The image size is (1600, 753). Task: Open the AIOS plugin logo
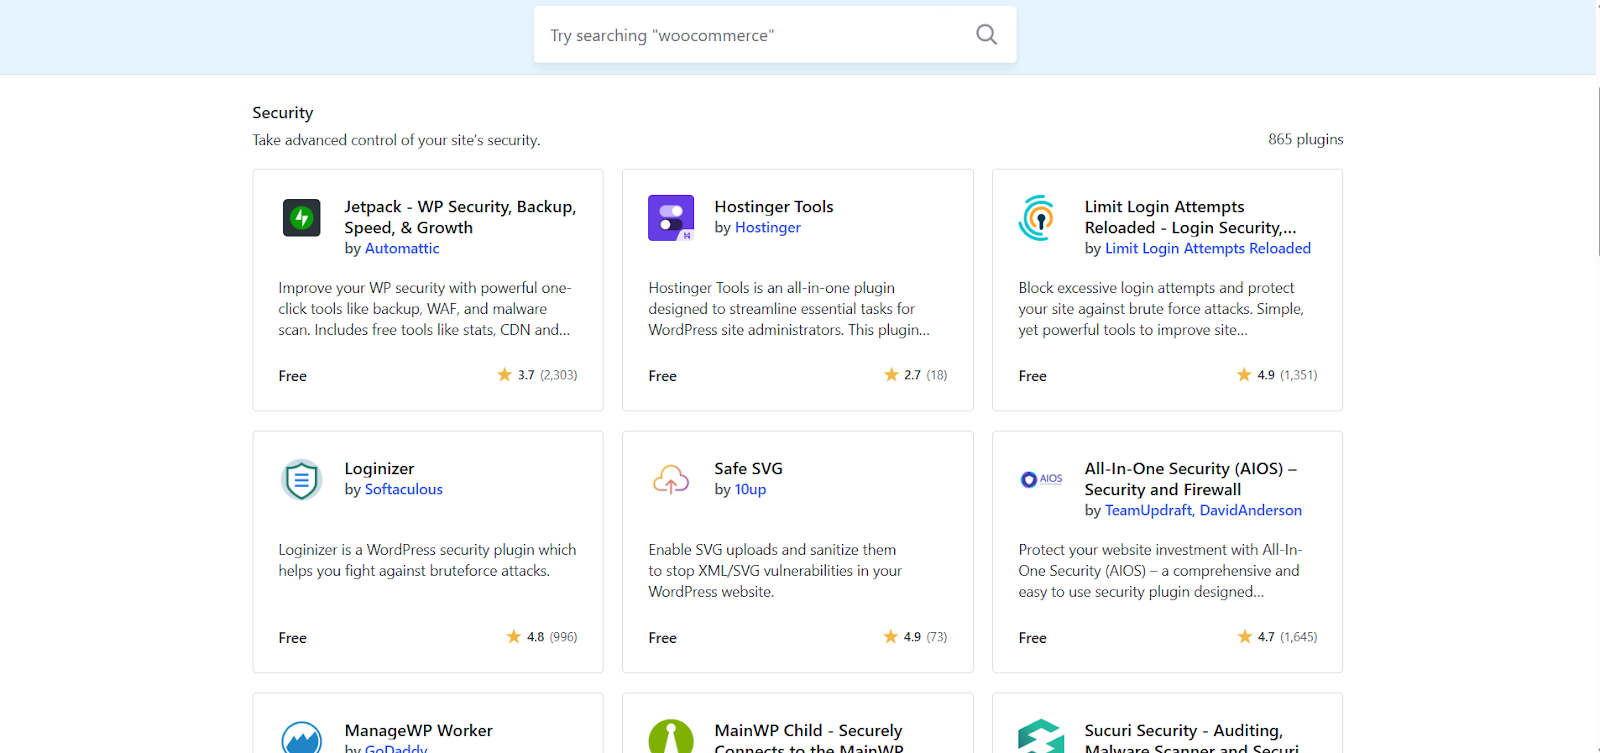[1041, 479]
